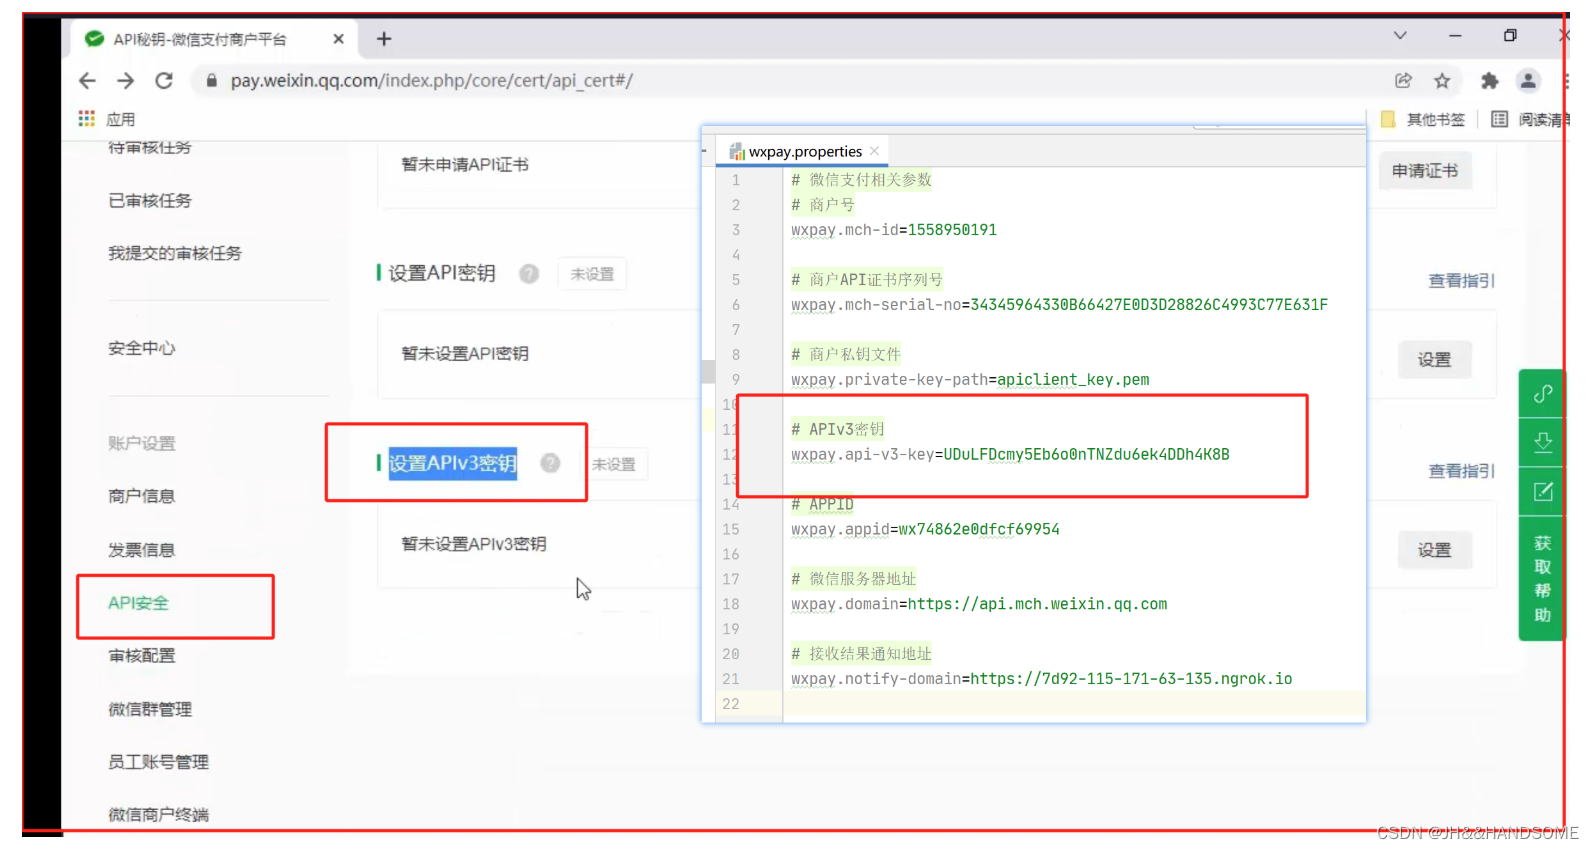Click the wxpay.appid line in the editor
1594x849 pixels.
coord(925,530)
